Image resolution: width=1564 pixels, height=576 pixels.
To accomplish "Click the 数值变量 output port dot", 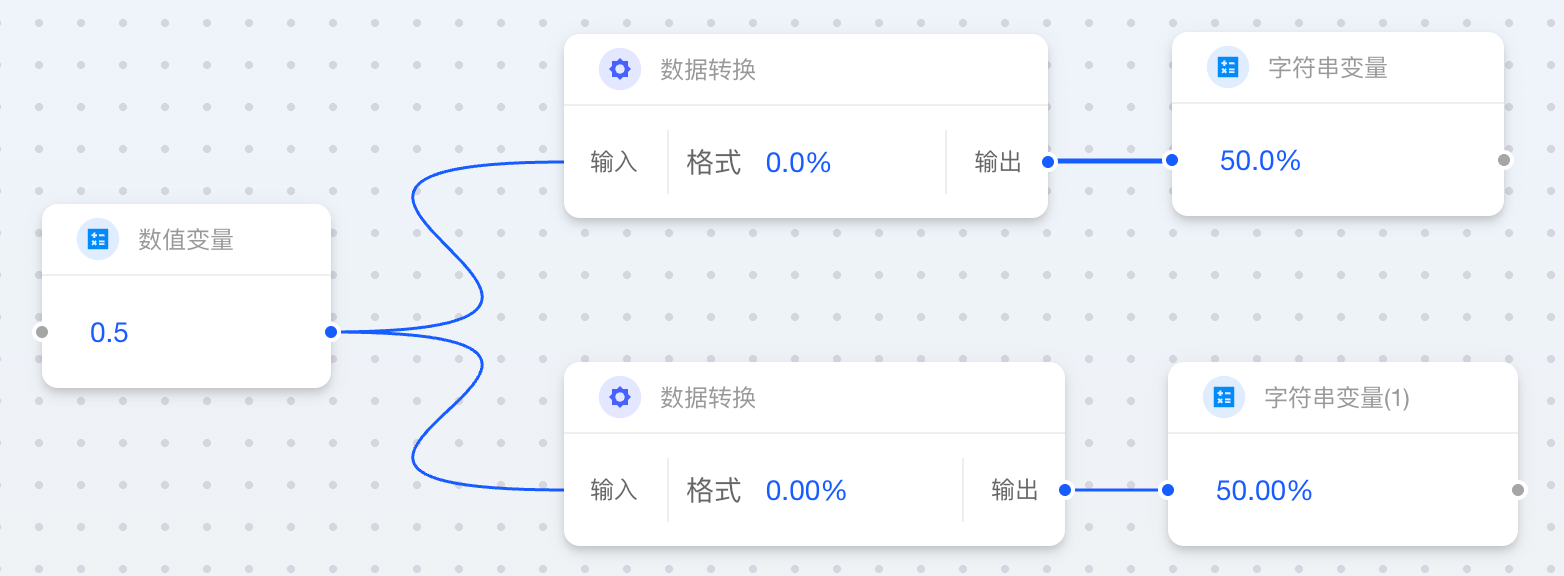I will tap(331, 332).
